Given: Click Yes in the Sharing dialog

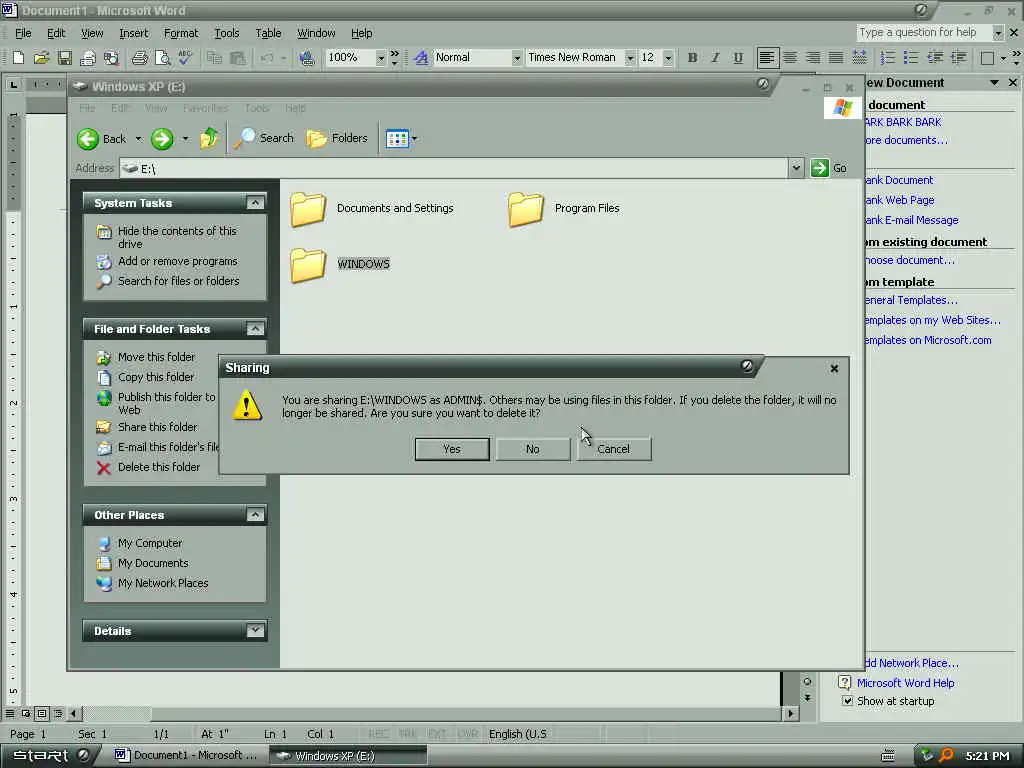Looking at the screenshot, I should tap(452, 449).
